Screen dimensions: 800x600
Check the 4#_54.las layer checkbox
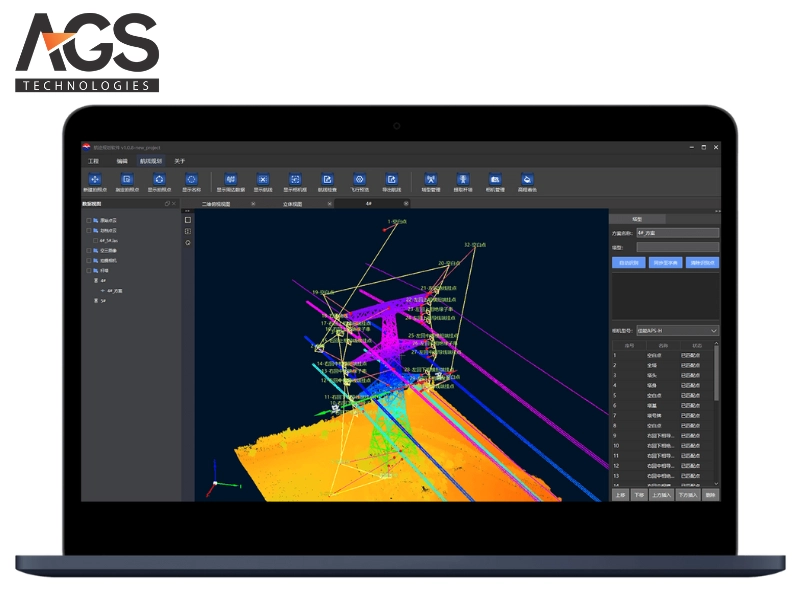point(95,241)
